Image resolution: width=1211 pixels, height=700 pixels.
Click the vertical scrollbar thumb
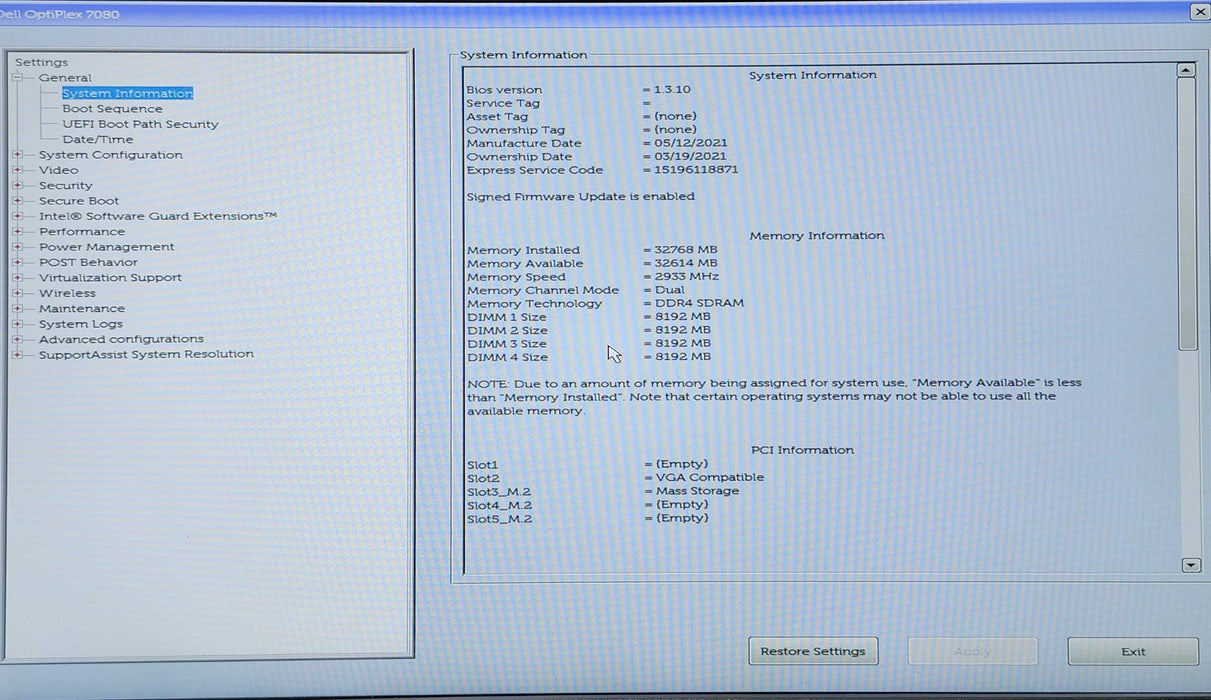(1187, 214)
